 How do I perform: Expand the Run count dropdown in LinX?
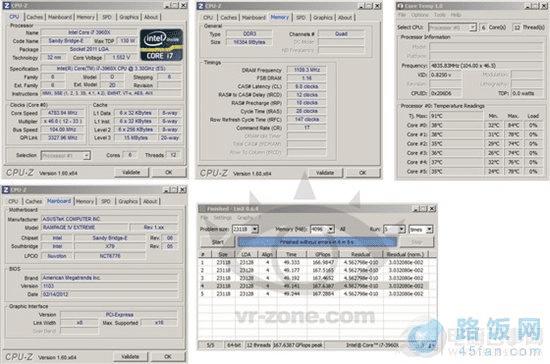click(402, 229)
